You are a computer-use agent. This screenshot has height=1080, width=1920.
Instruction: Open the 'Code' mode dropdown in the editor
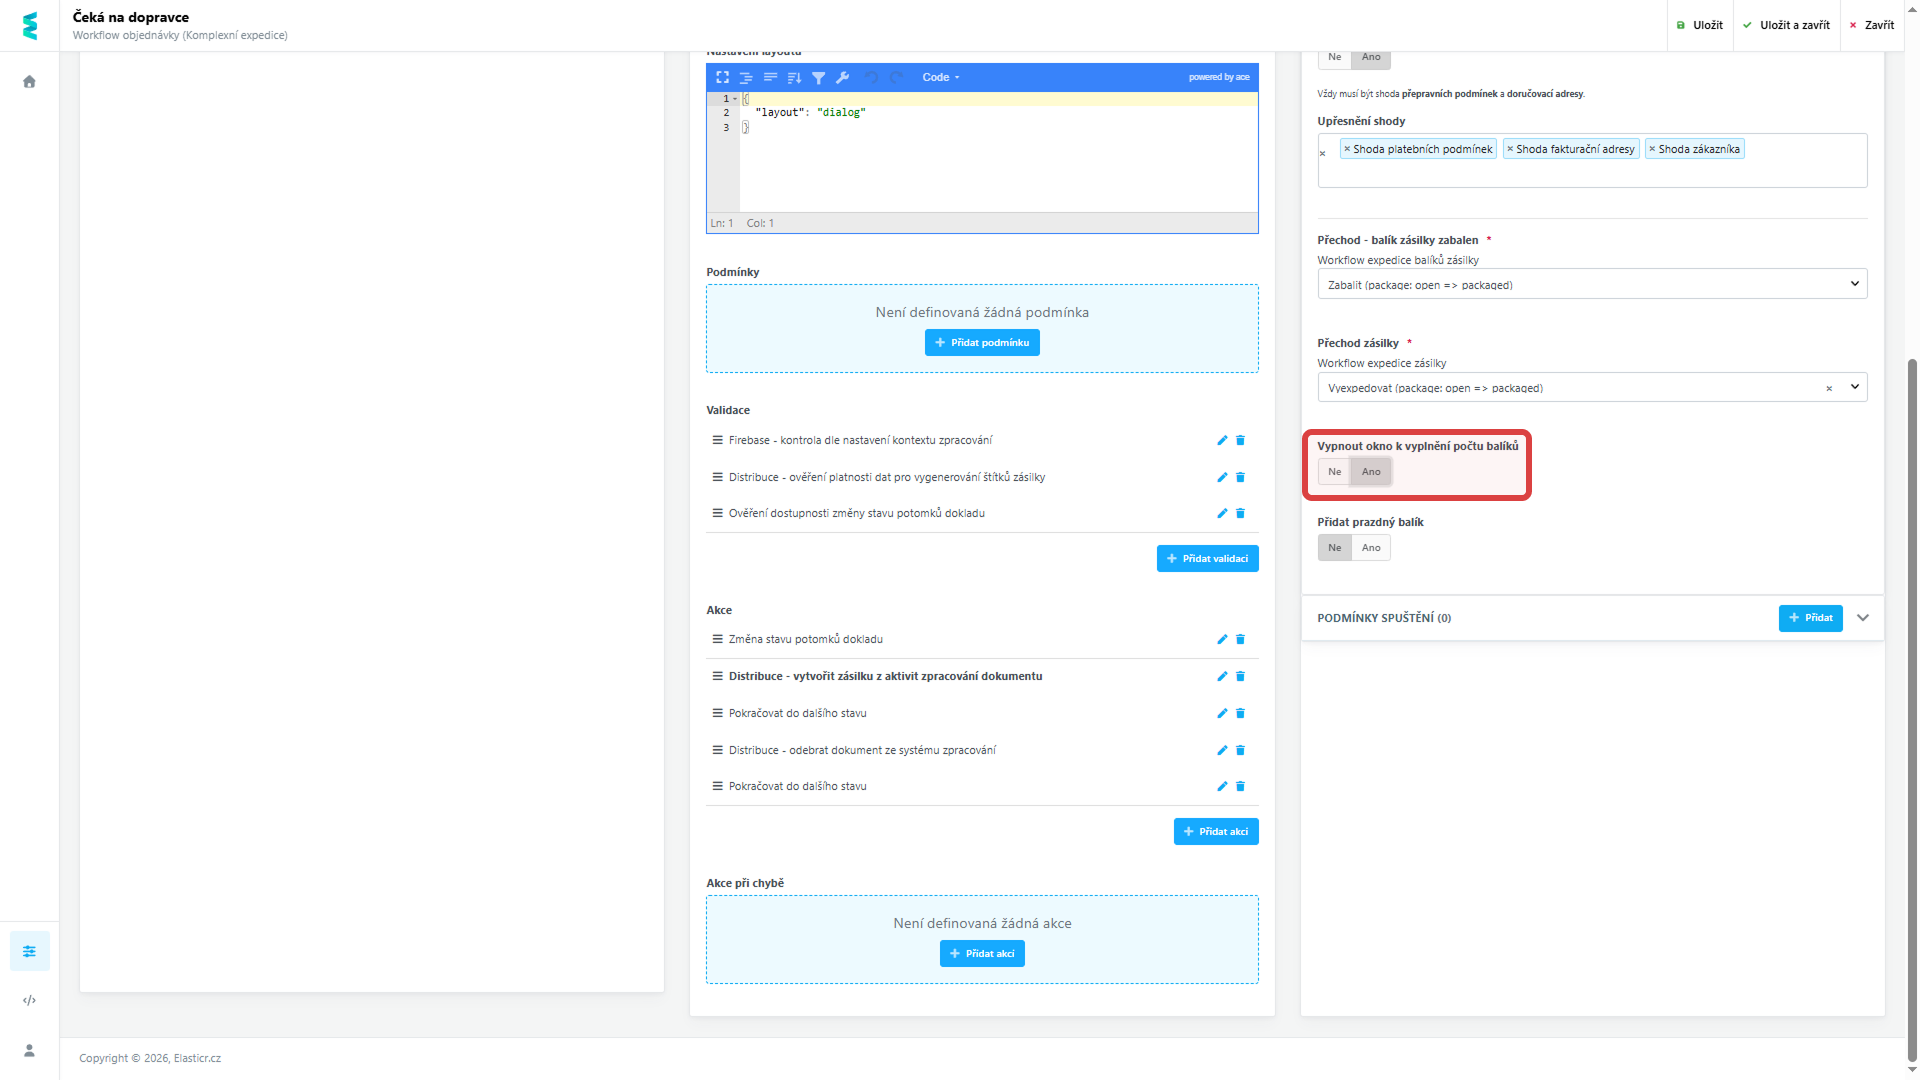coord(940,77)
